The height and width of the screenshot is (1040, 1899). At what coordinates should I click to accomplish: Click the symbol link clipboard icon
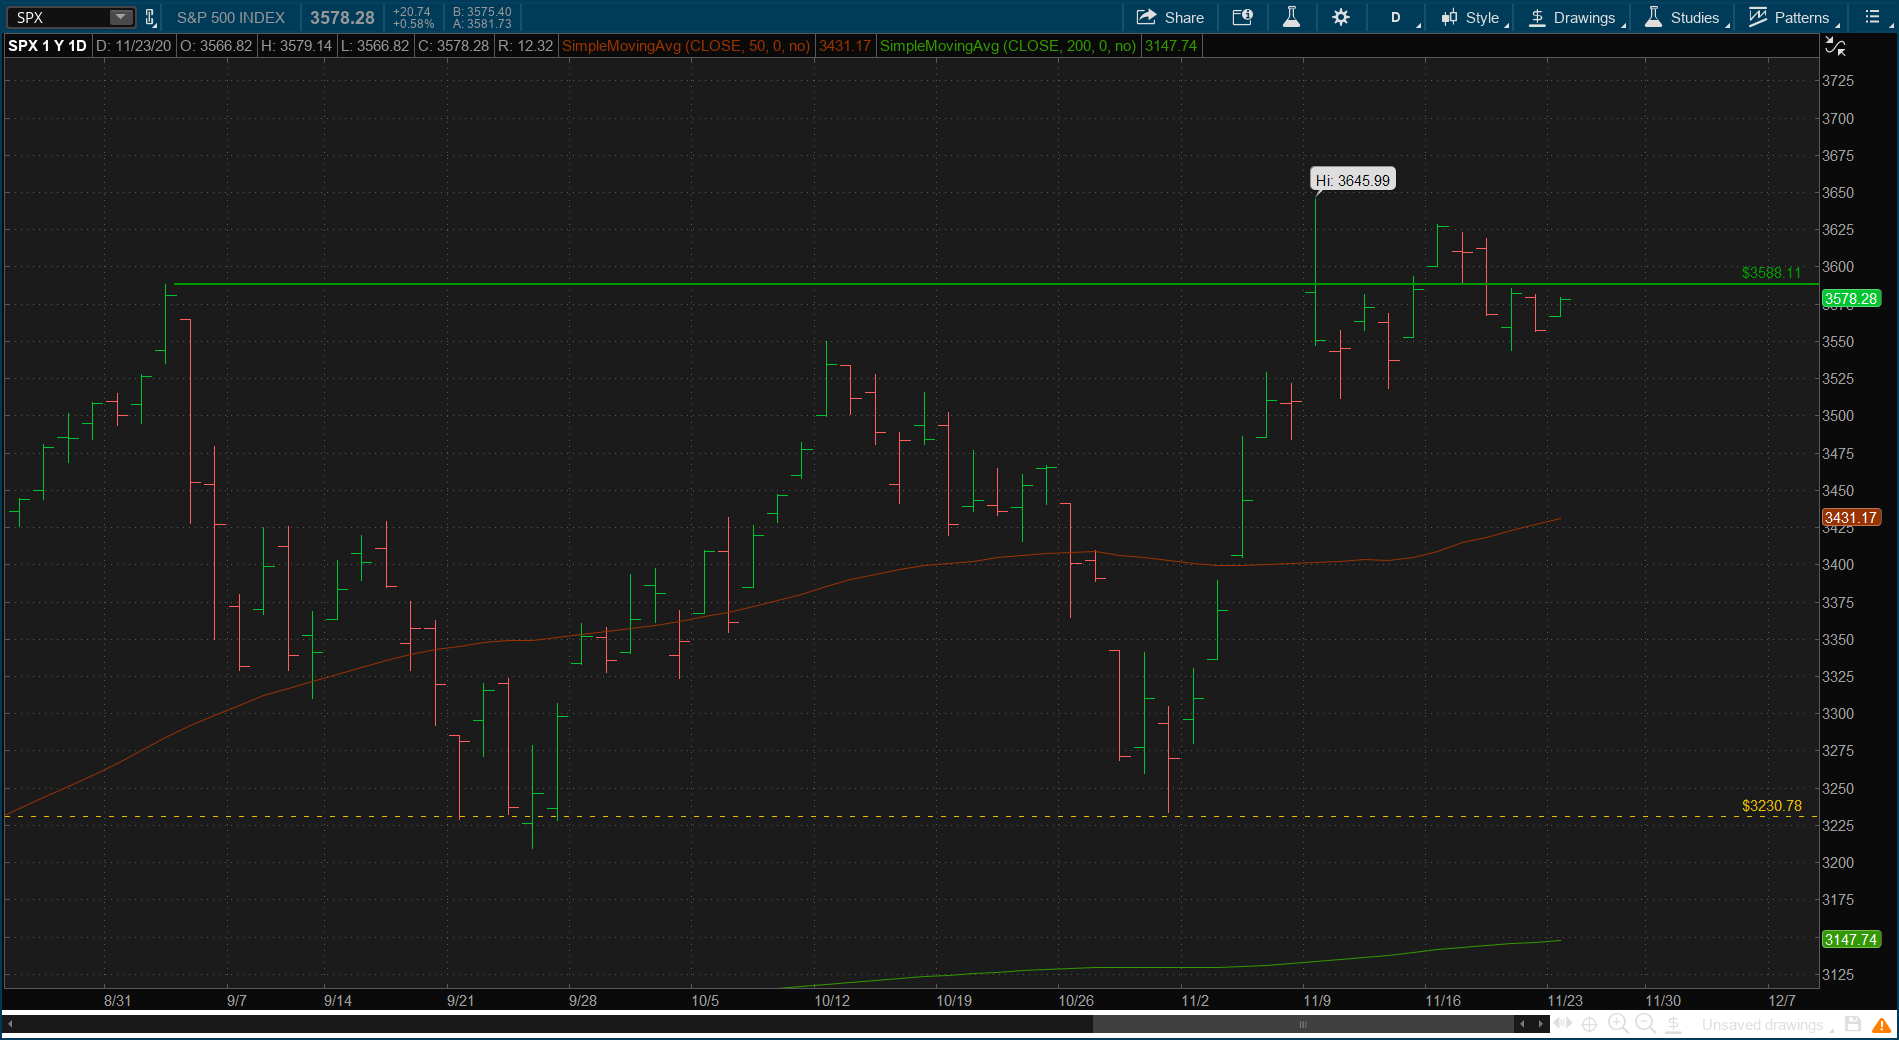pos(150,17)
